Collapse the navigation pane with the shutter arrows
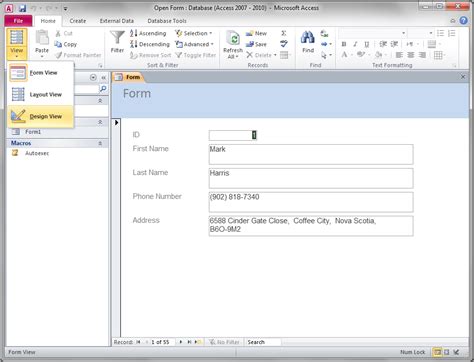The height and width of the screenshot is (362, 474). click(104, 78)
